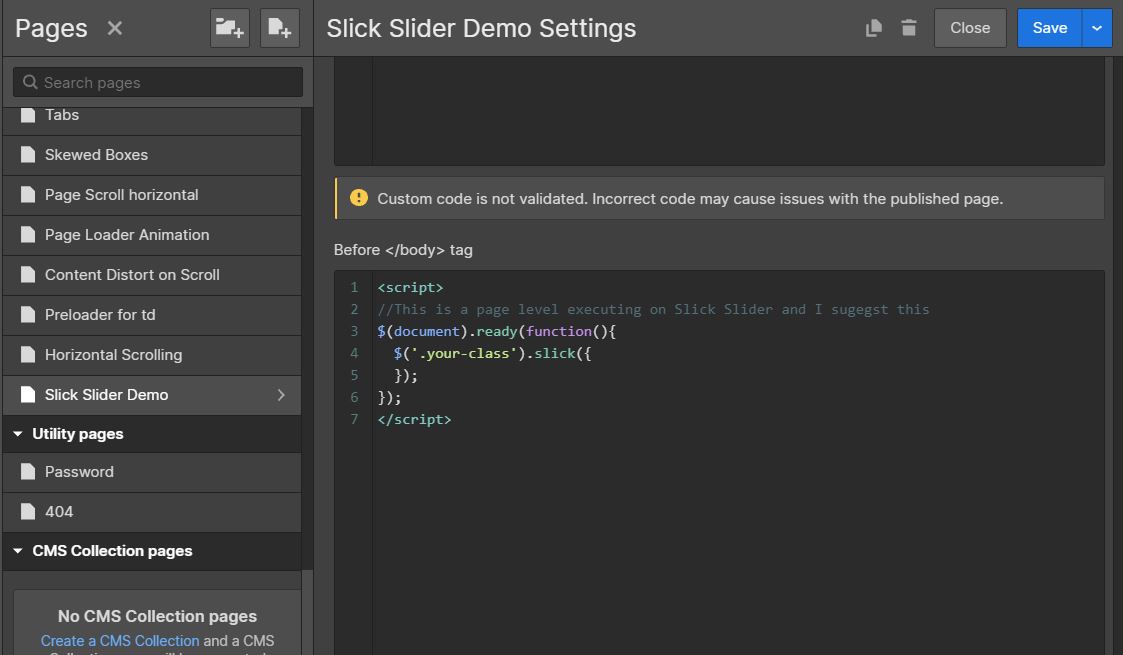
Task: Click the '.your-class' slick code line
Action: tap(492, 354)
